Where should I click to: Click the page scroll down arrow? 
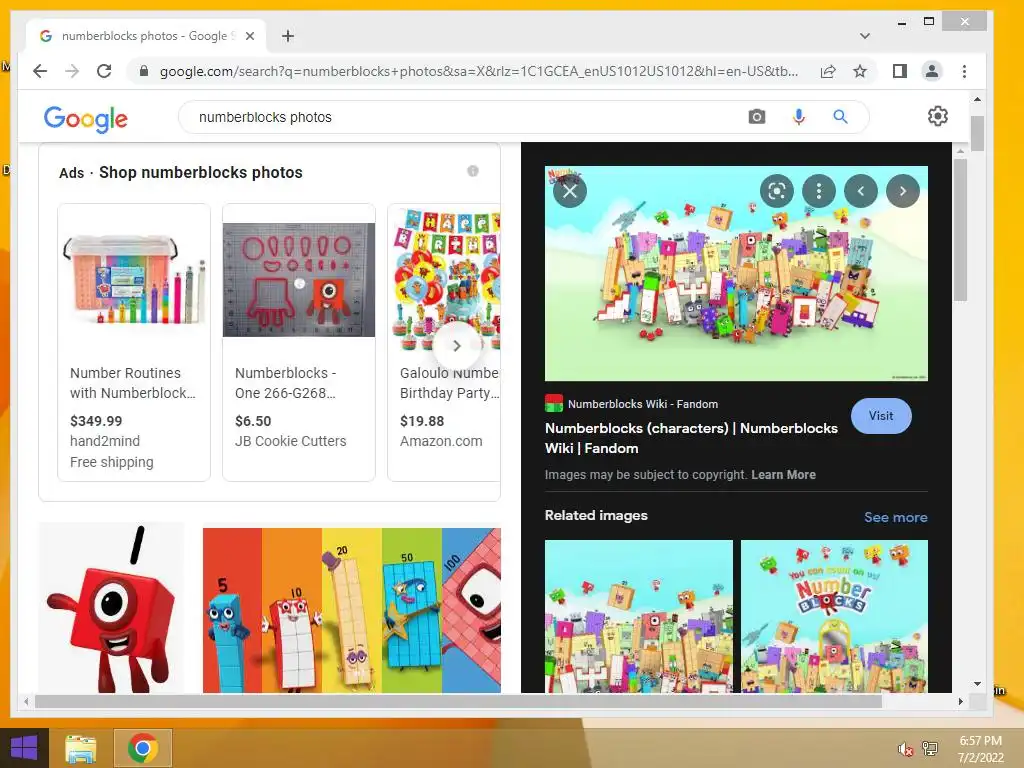click(x=977, y=684)
